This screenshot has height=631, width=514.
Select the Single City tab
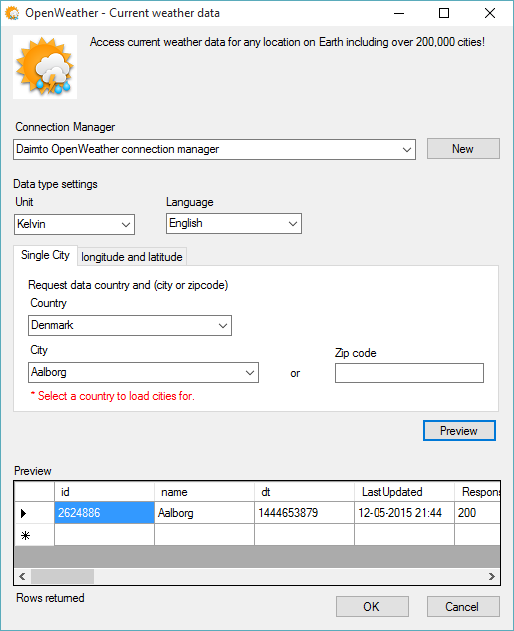[45, 255]
